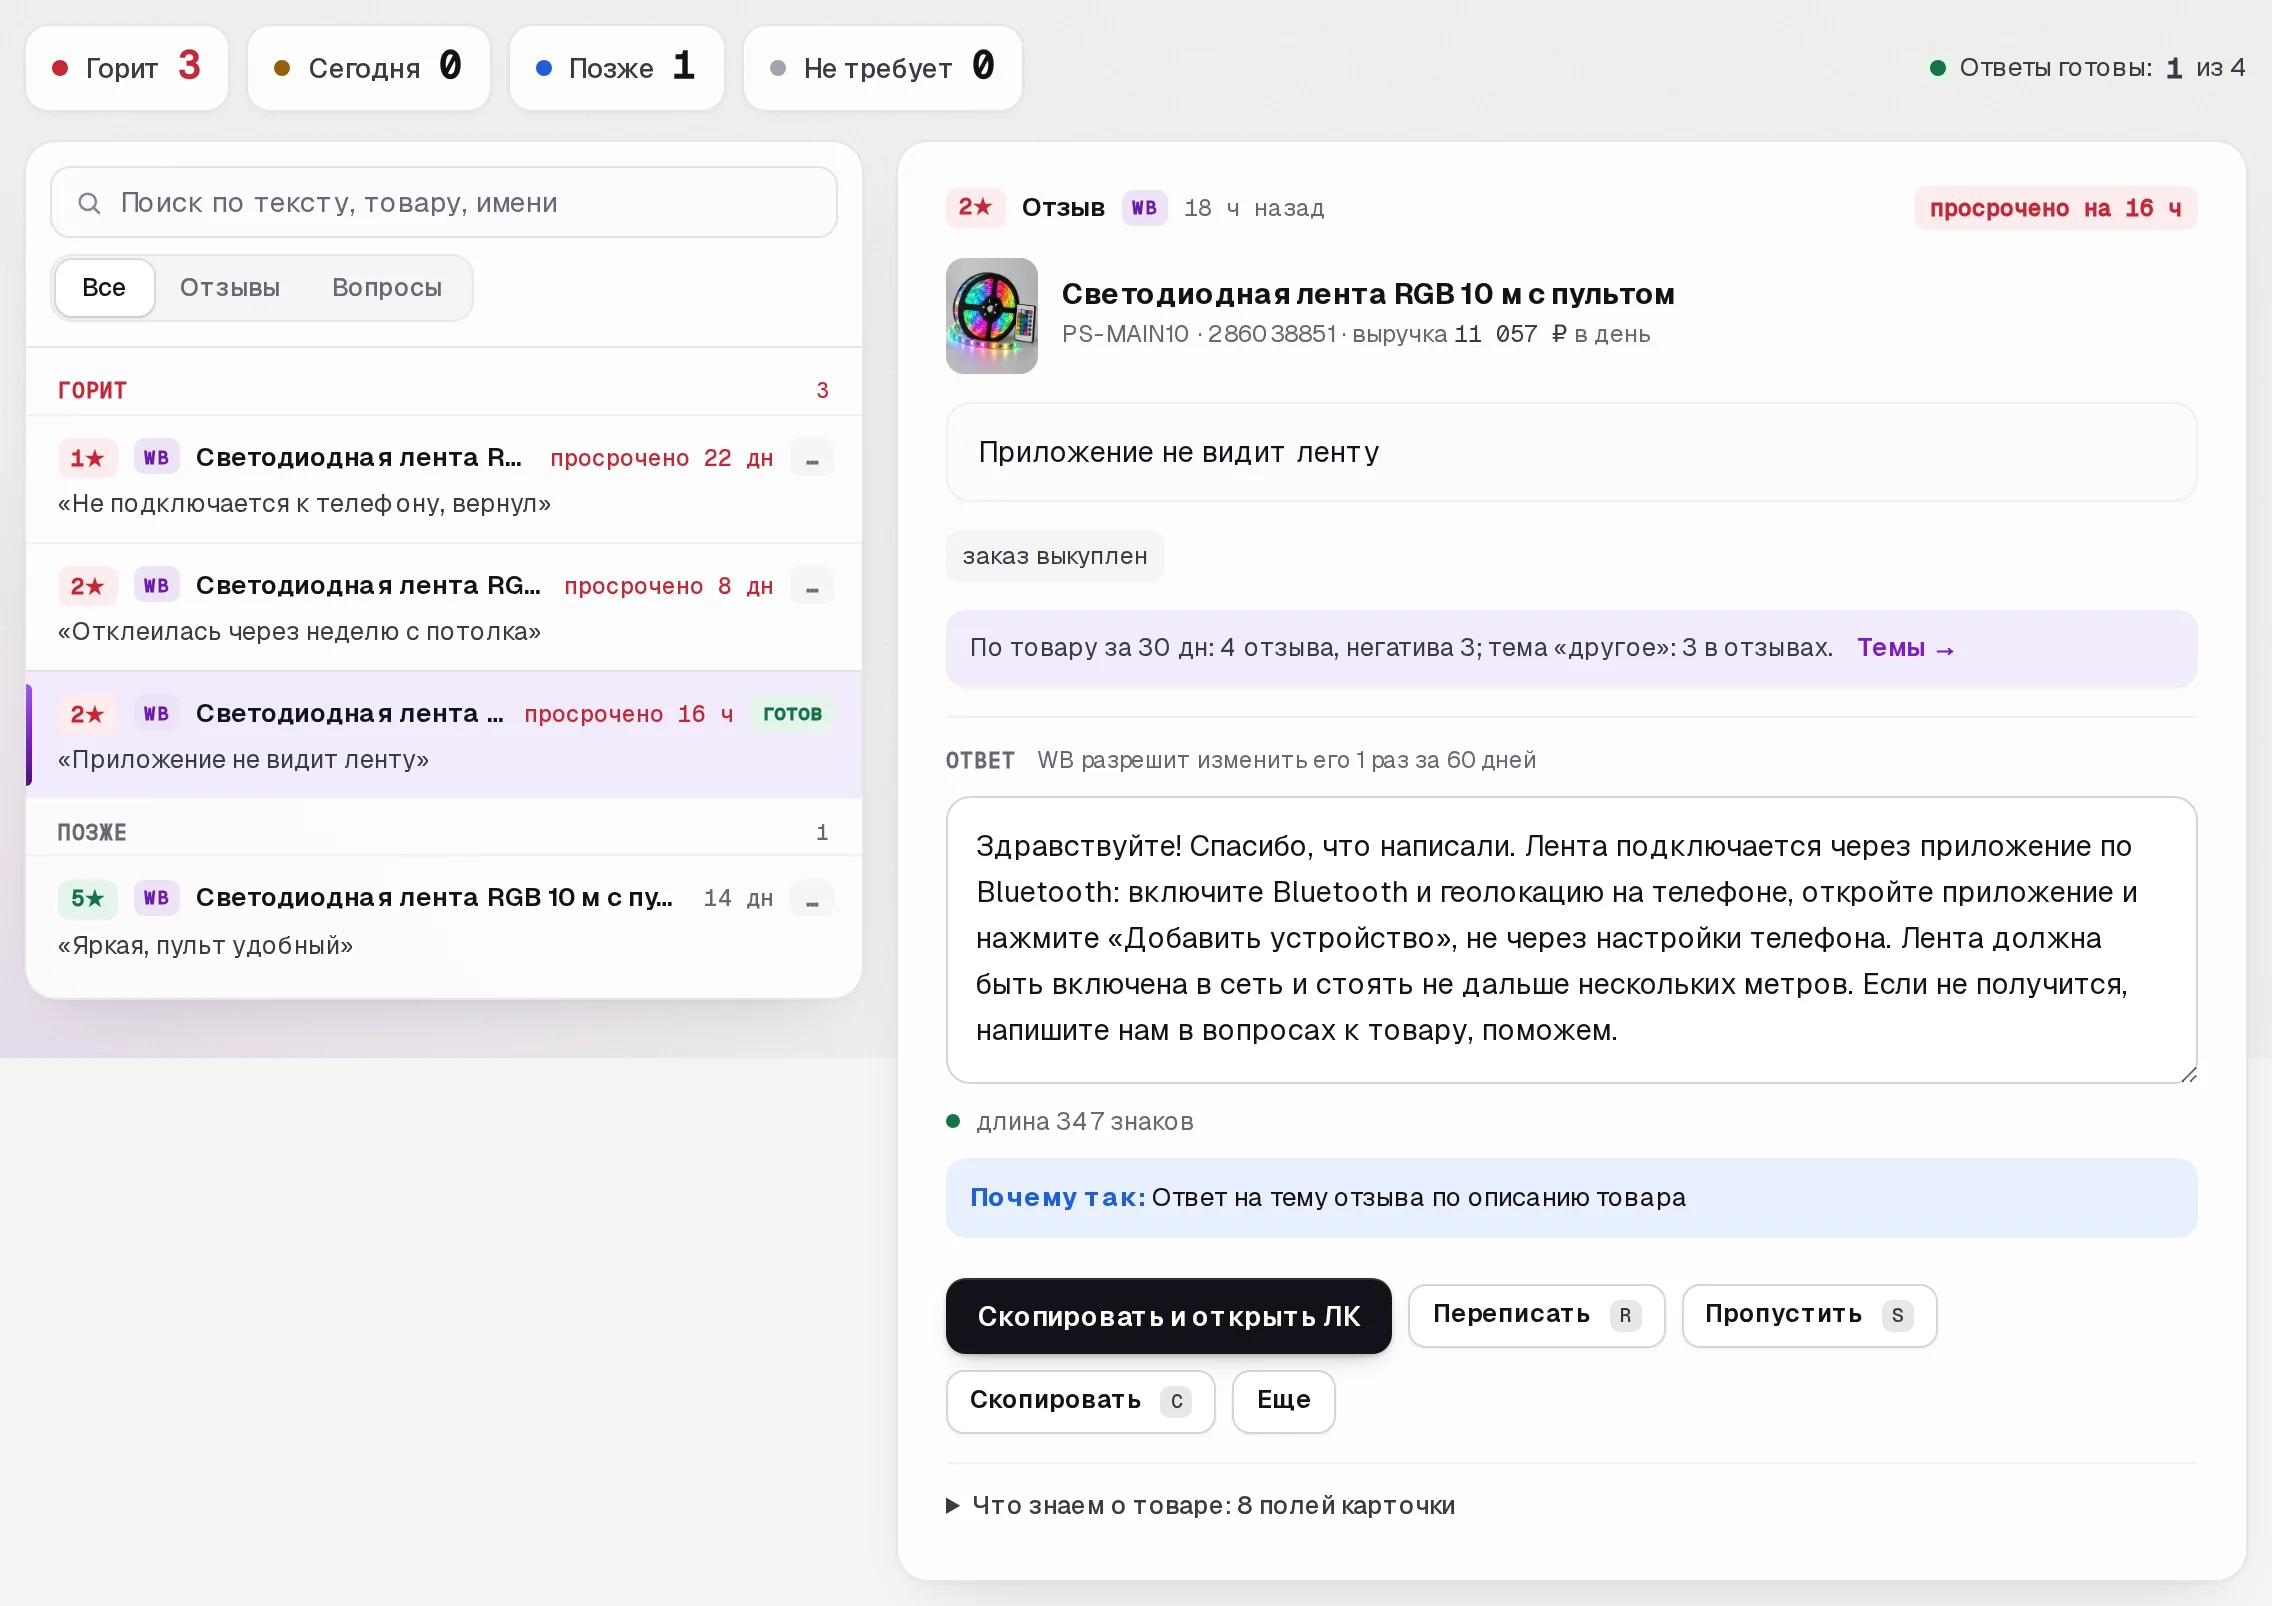Click the просрочено на 16 ч badge
The width and height of the screenshot is (2272, 1606).
2055,208
